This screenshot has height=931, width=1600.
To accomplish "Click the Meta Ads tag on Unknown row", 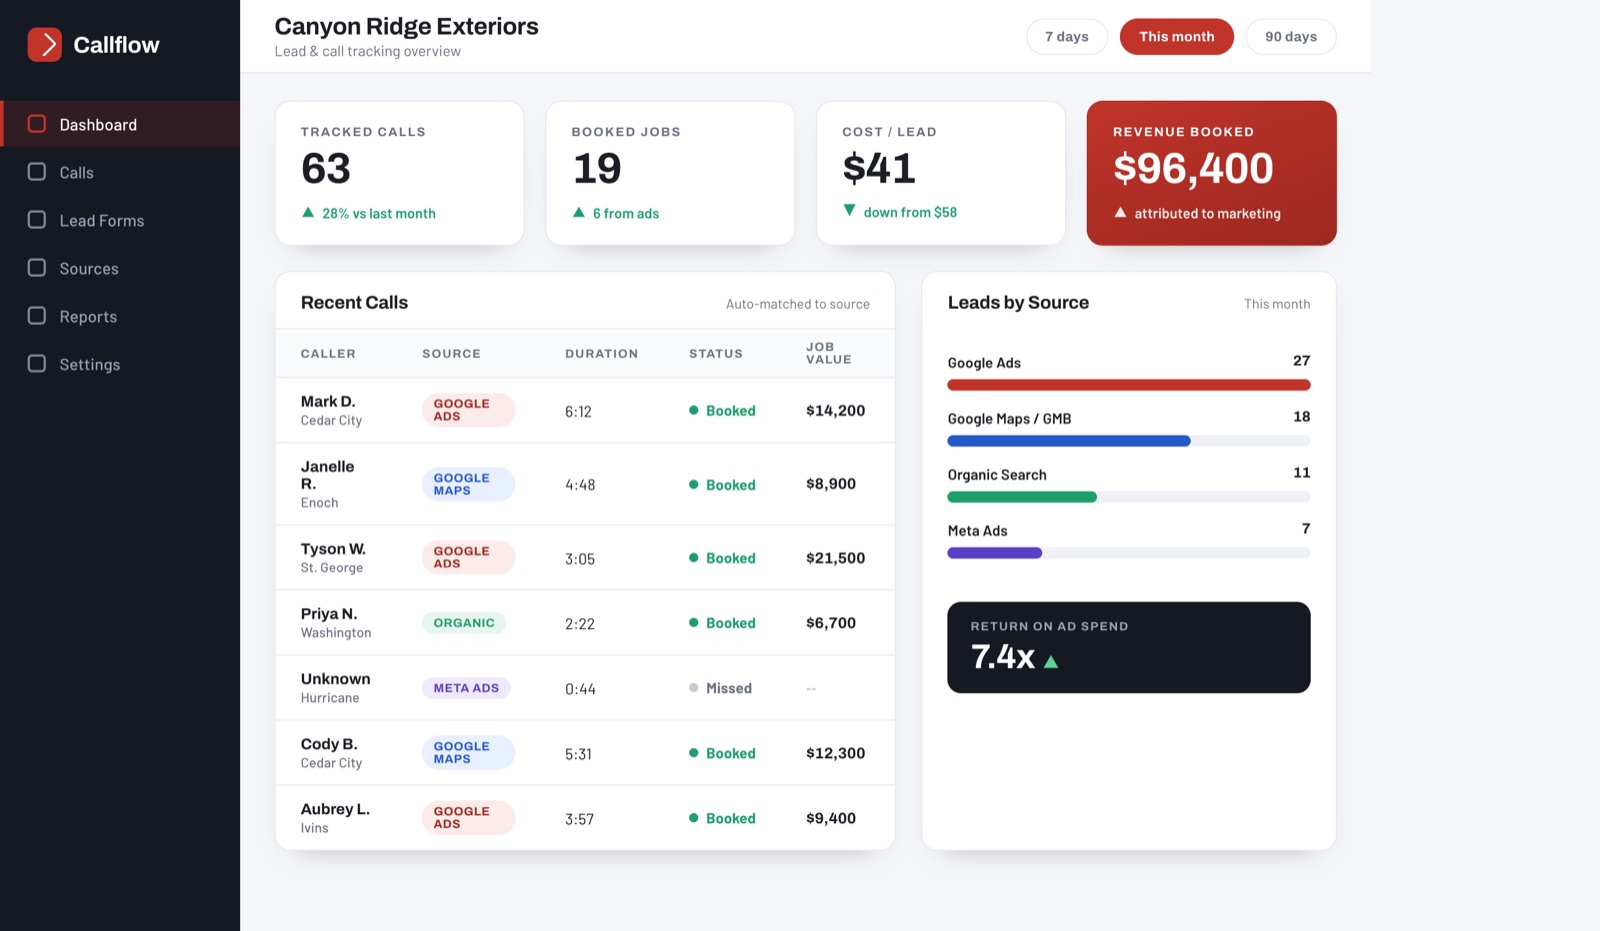I will point(466,688).
